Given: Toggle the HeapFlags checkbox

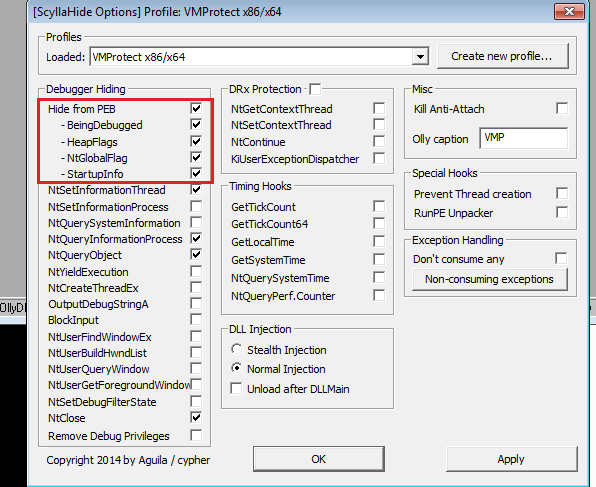Looking at the screenshot, I should [196, 141].
